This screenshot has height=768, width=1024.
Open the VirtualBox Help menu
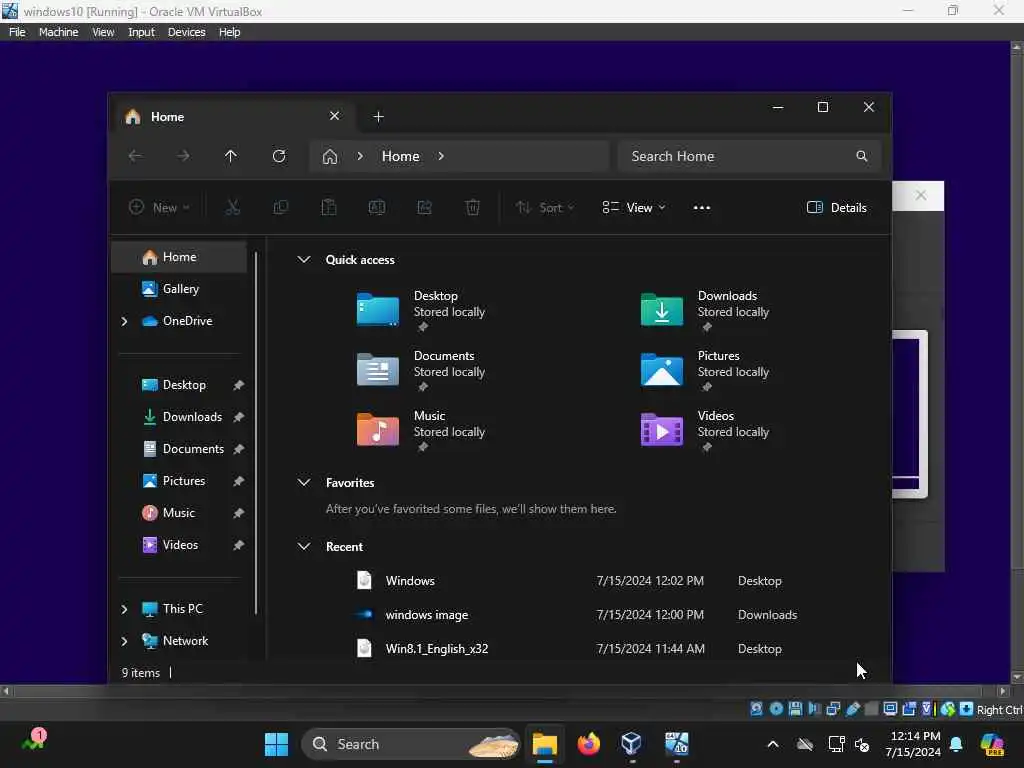229,32
